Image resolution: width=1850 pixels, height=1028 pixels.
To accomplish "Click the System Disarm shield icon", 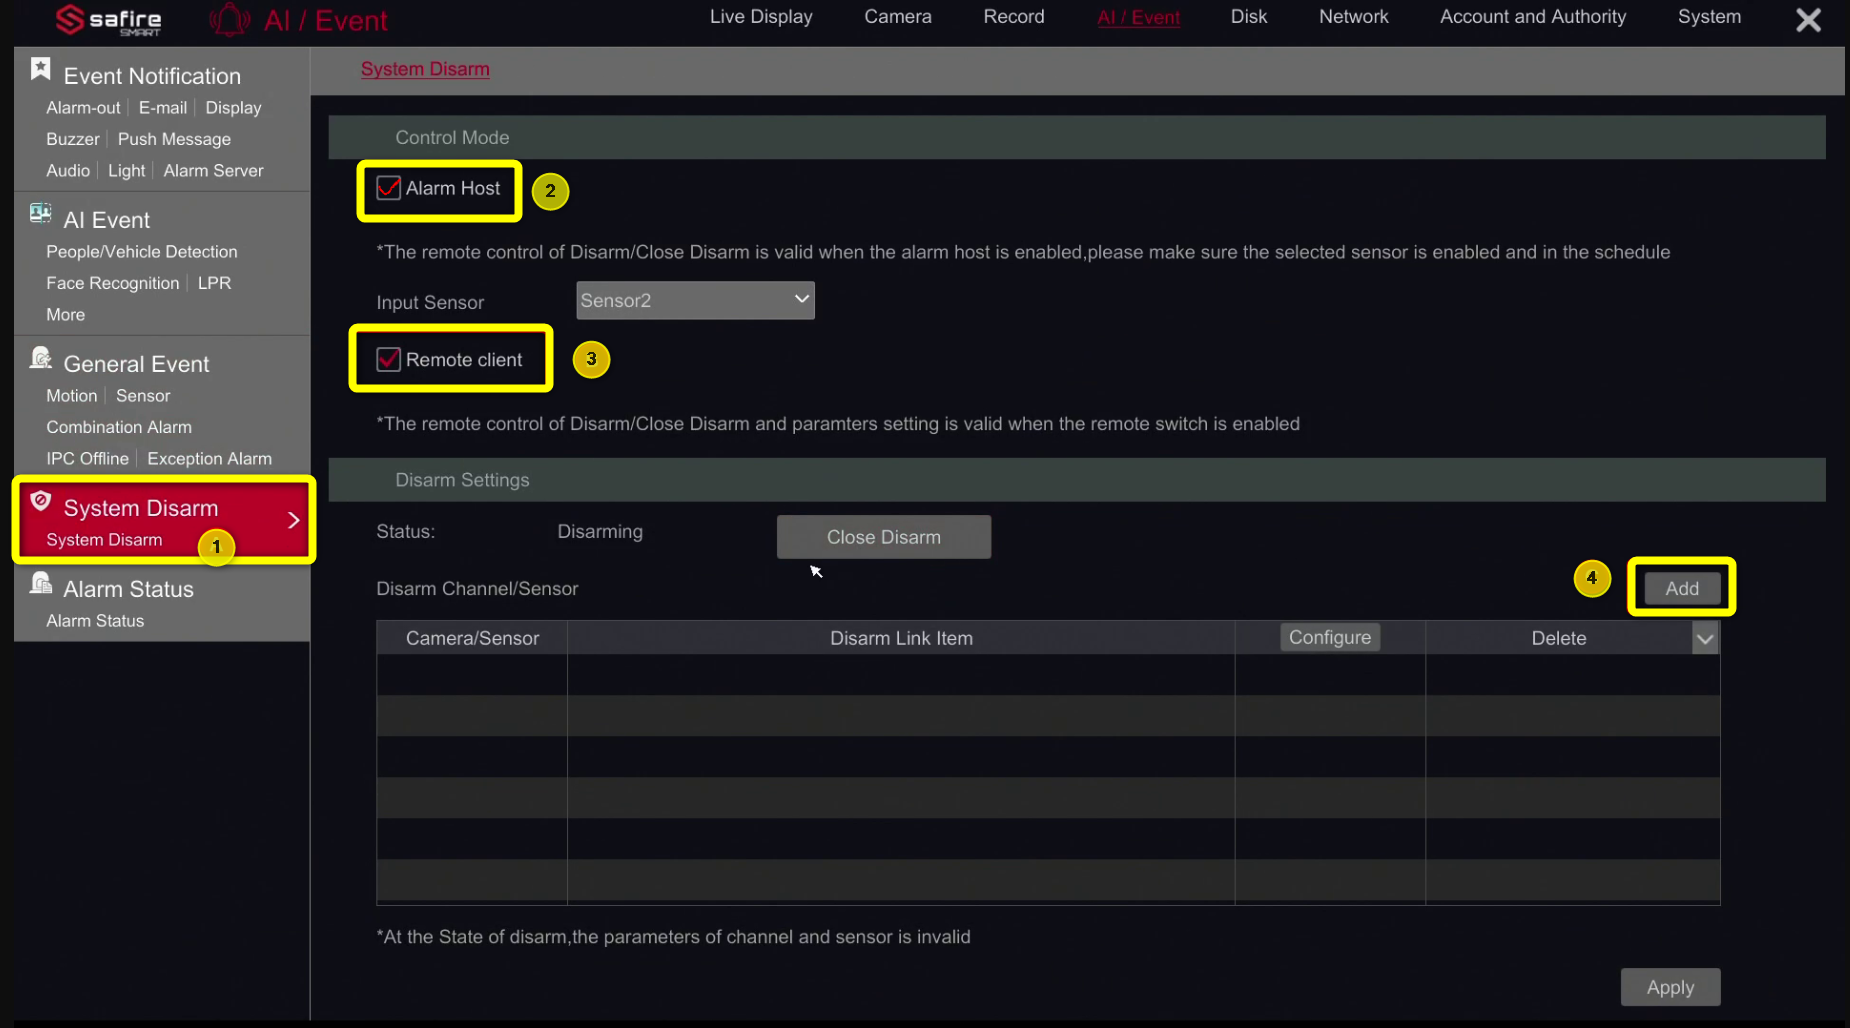I will click(x=39, y=500).
